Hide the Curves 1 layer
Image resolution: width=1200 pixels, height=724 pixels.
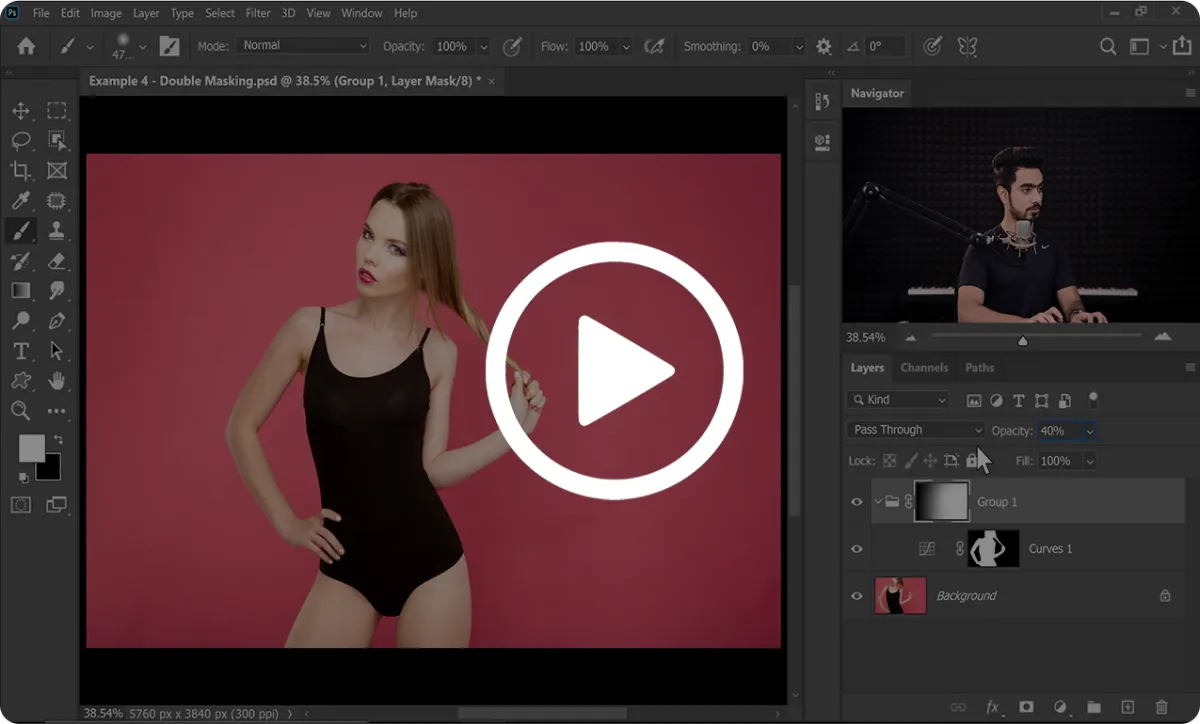point(856,549)
